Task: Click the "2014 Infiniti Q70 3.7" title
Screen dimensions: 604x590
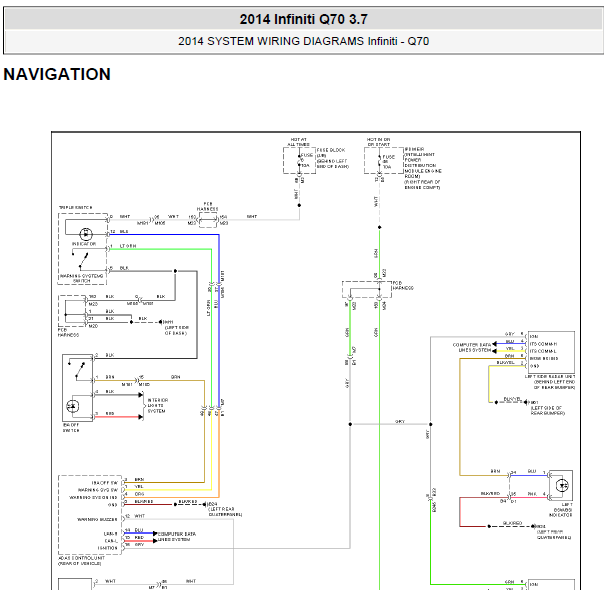Action: tap(304, 19)
